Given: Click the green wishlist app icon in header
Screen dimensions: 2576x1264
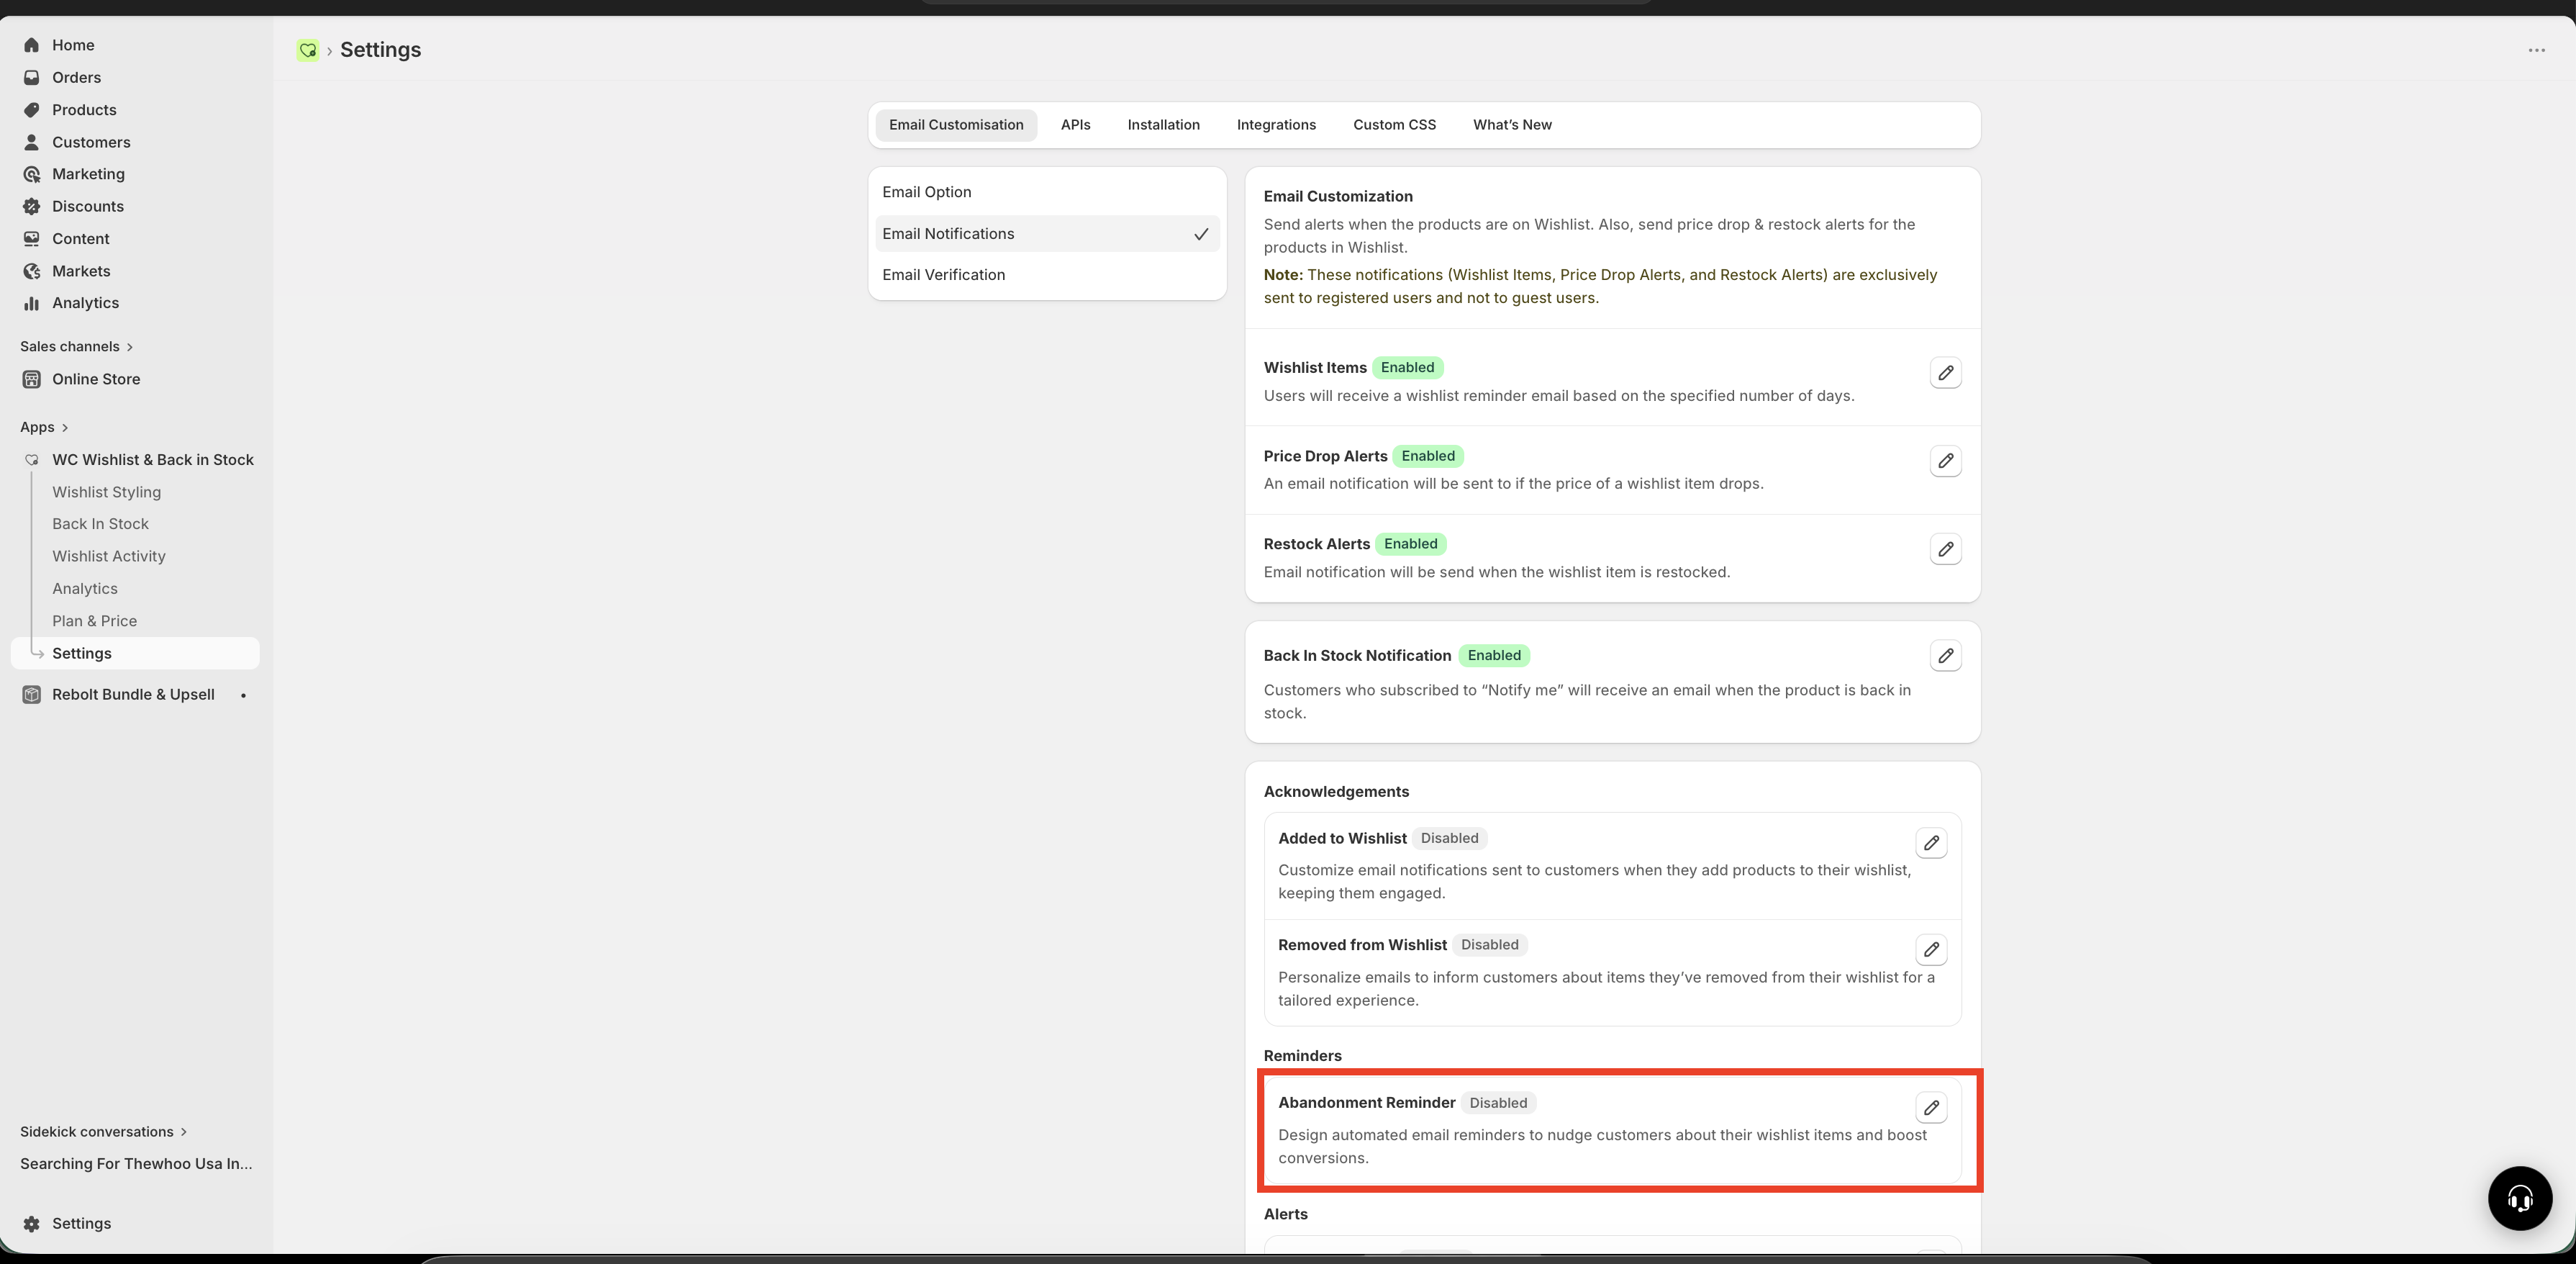Looking at the screenshot, I should pyautogui.click(x=308, y=50).
